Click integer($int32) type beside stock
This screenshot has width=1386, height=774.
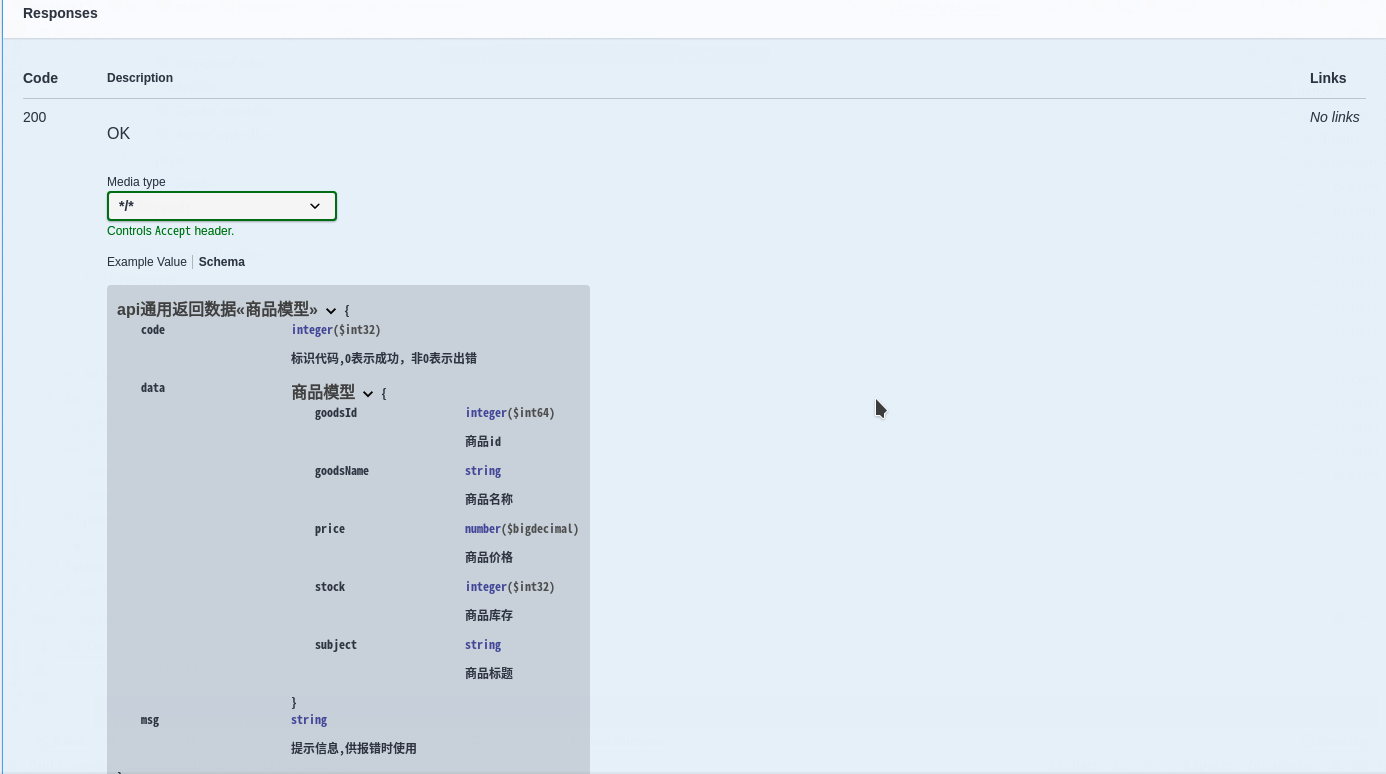tap(510, 586)
